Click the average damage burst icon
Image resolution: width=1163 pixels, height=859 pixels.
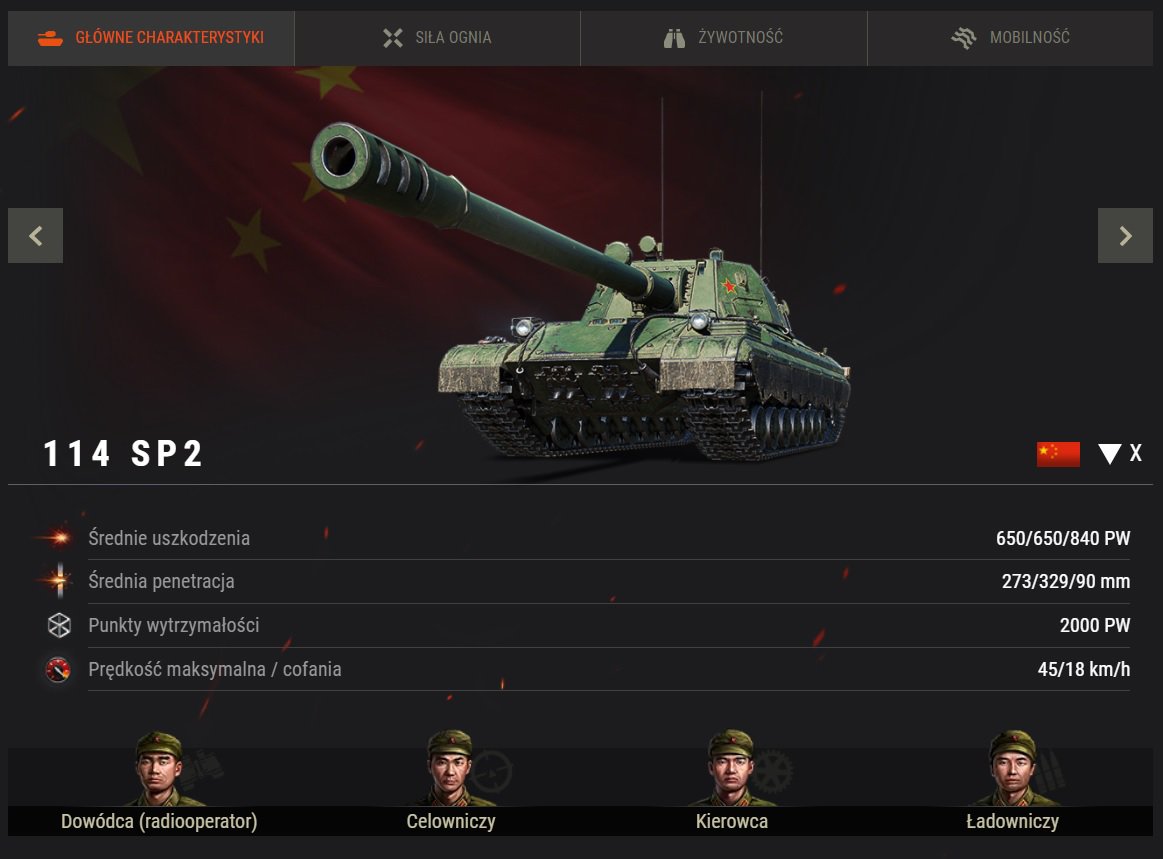click(58, 538)
